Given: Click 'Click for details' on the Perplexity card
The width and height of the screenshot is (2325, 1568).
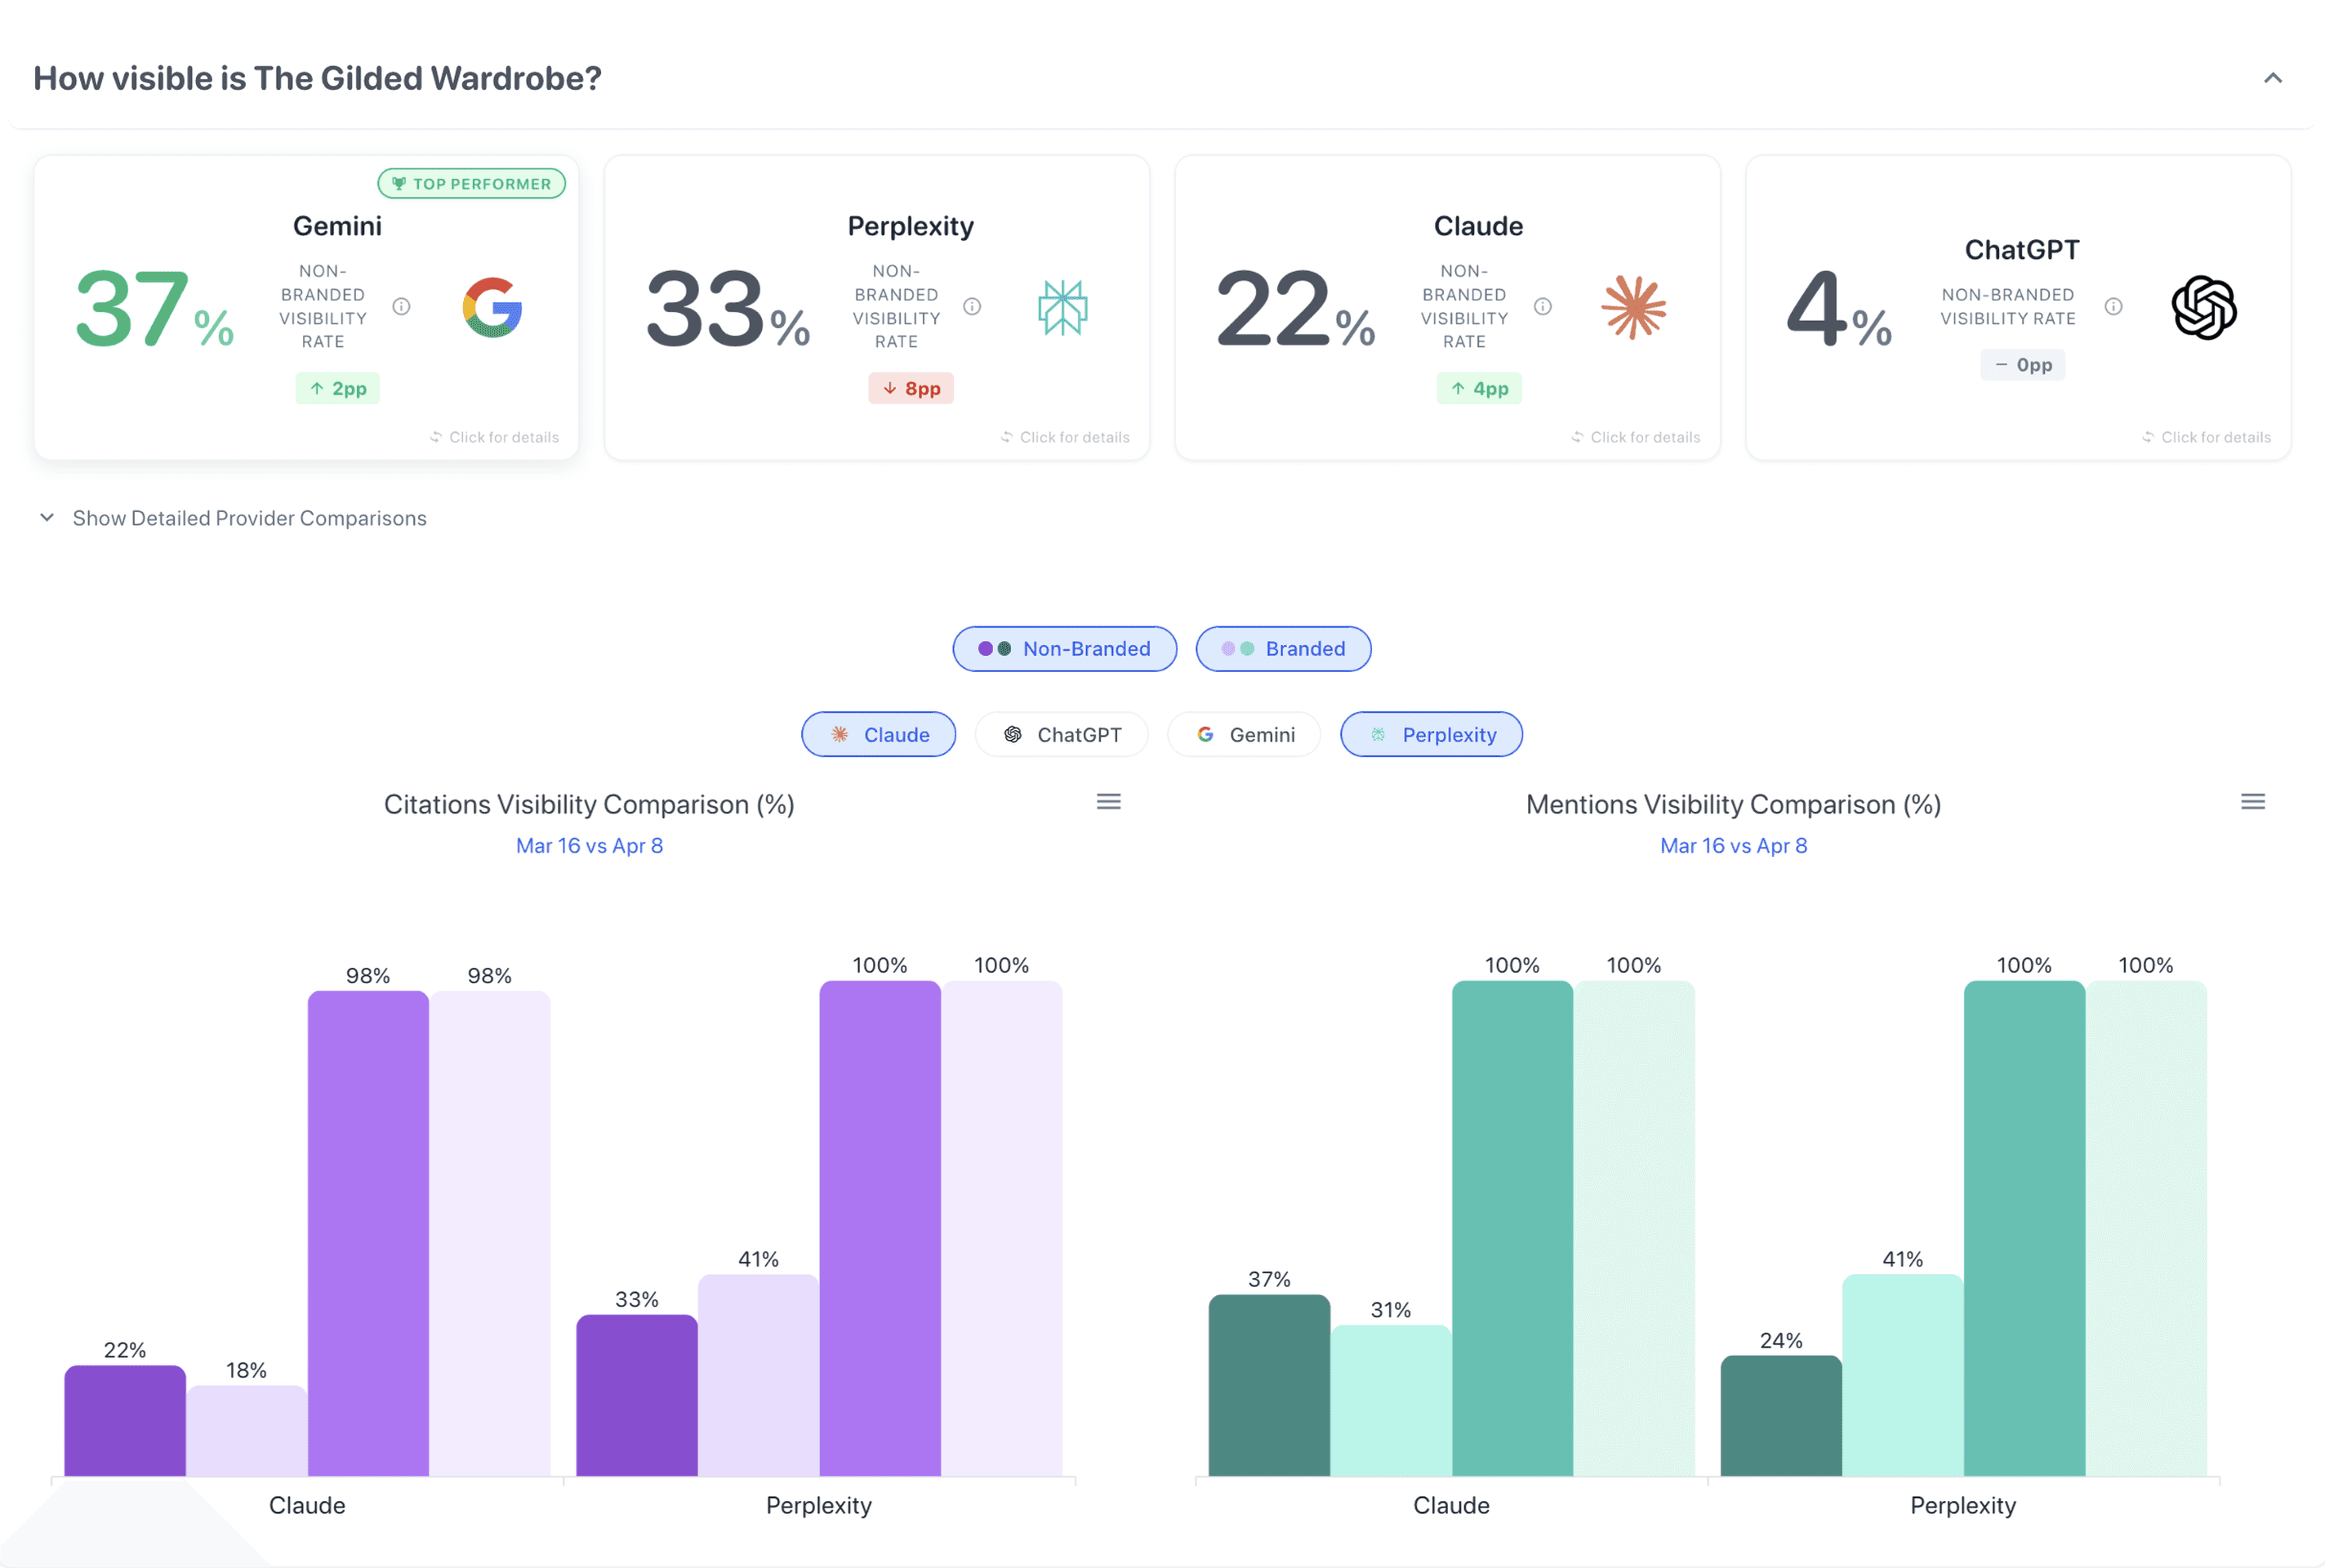Looking at the screenshot, I should point(1064,437).
